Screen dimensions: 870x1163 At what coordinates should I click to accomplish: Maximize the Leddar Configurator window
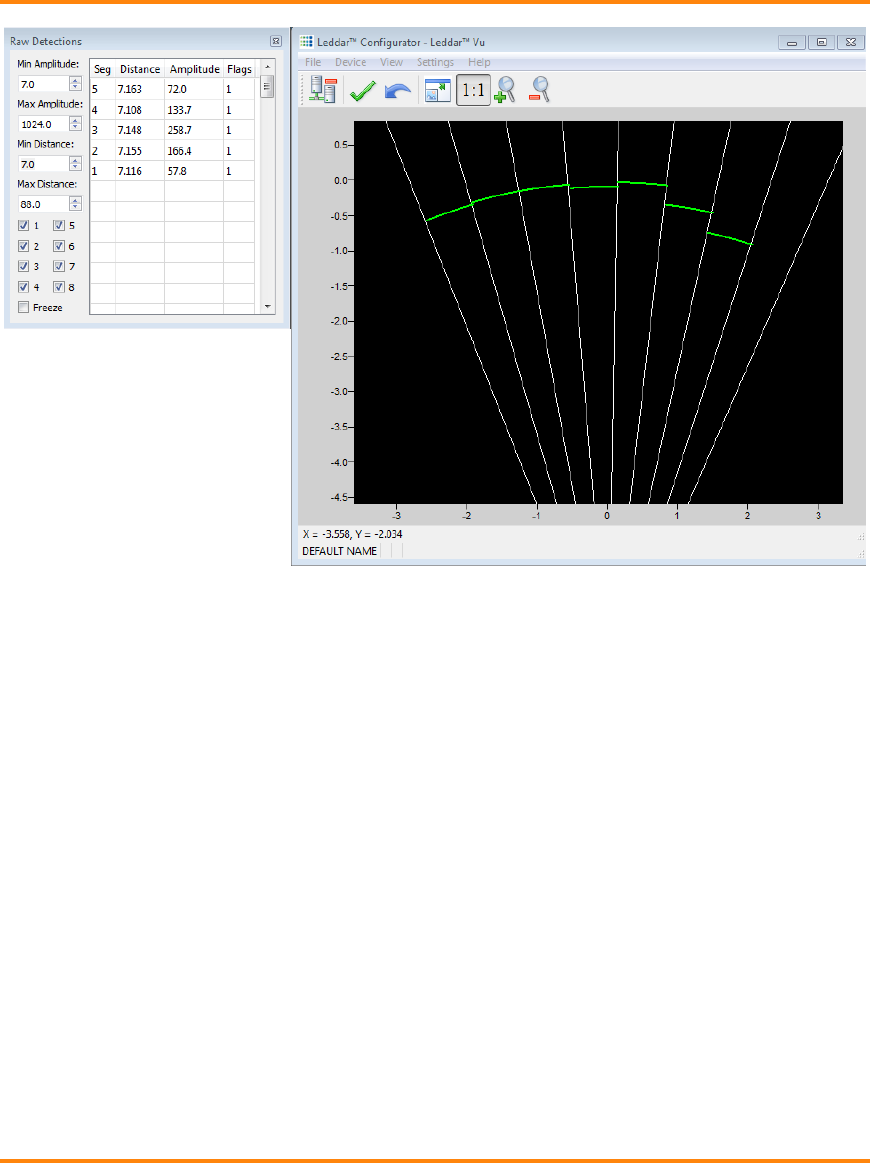point(821,42)
